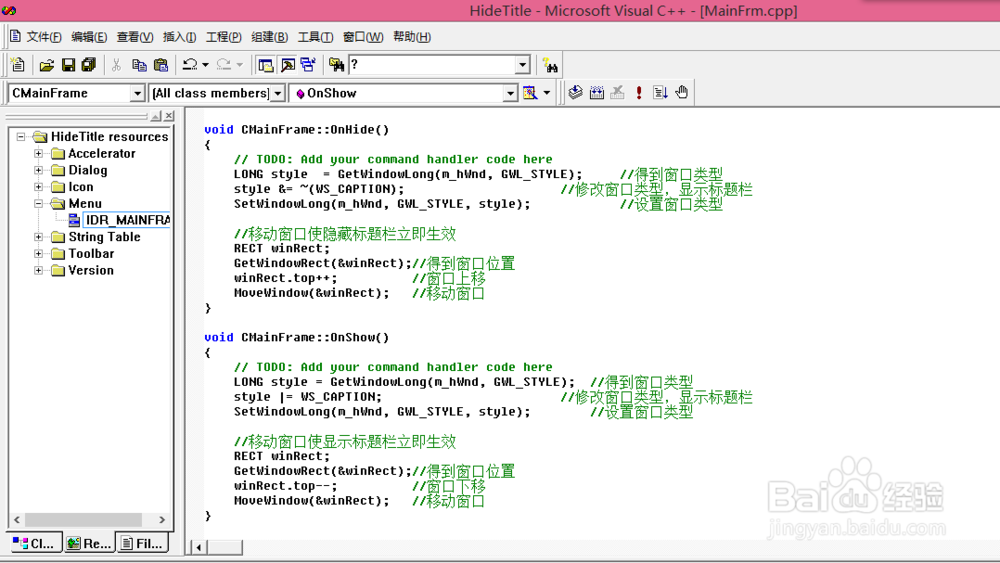Expand the Version folder
1000x563 pixels.
38,270
